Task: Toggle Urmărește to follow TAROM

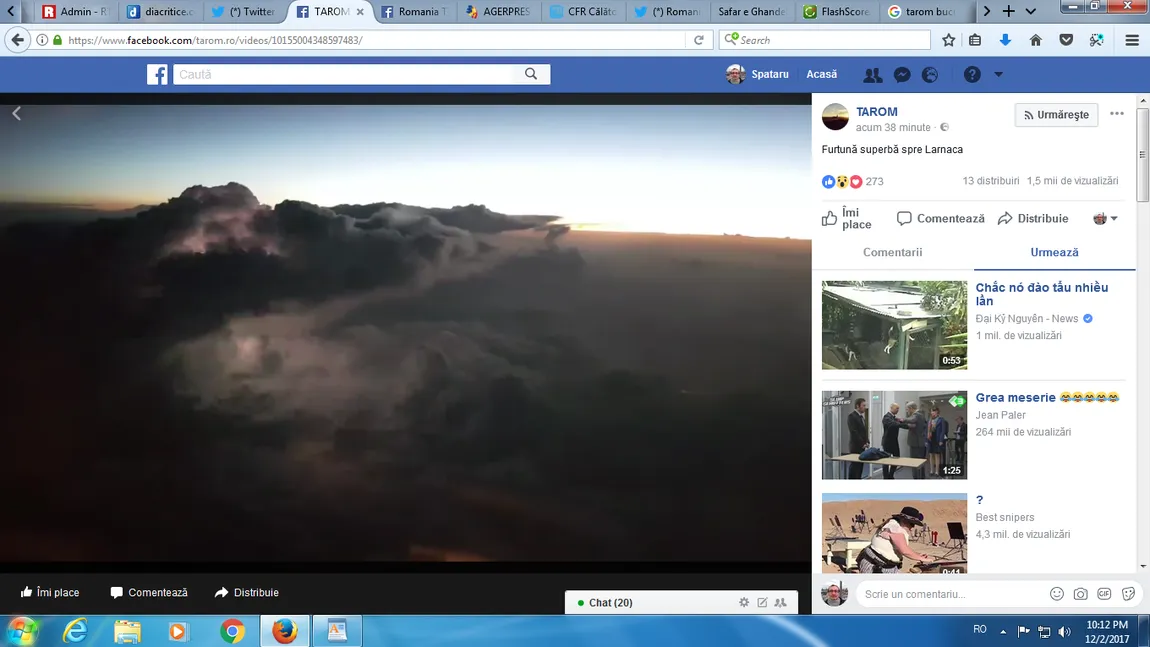Action: coord(1056,115)
